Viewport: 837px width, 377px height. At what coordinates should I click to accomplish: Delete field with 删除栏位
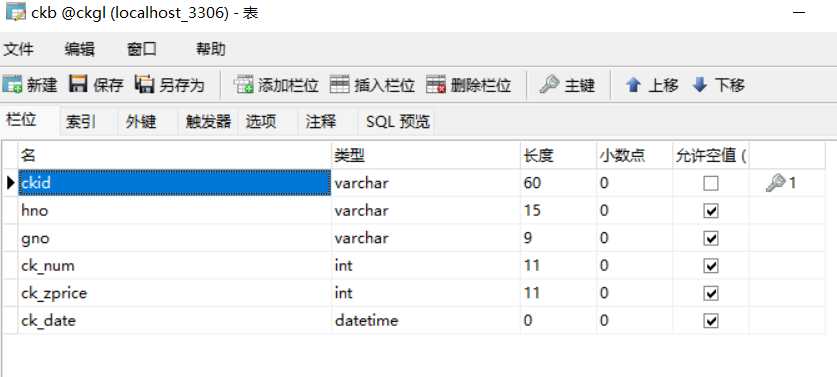(x=469, y=84)
